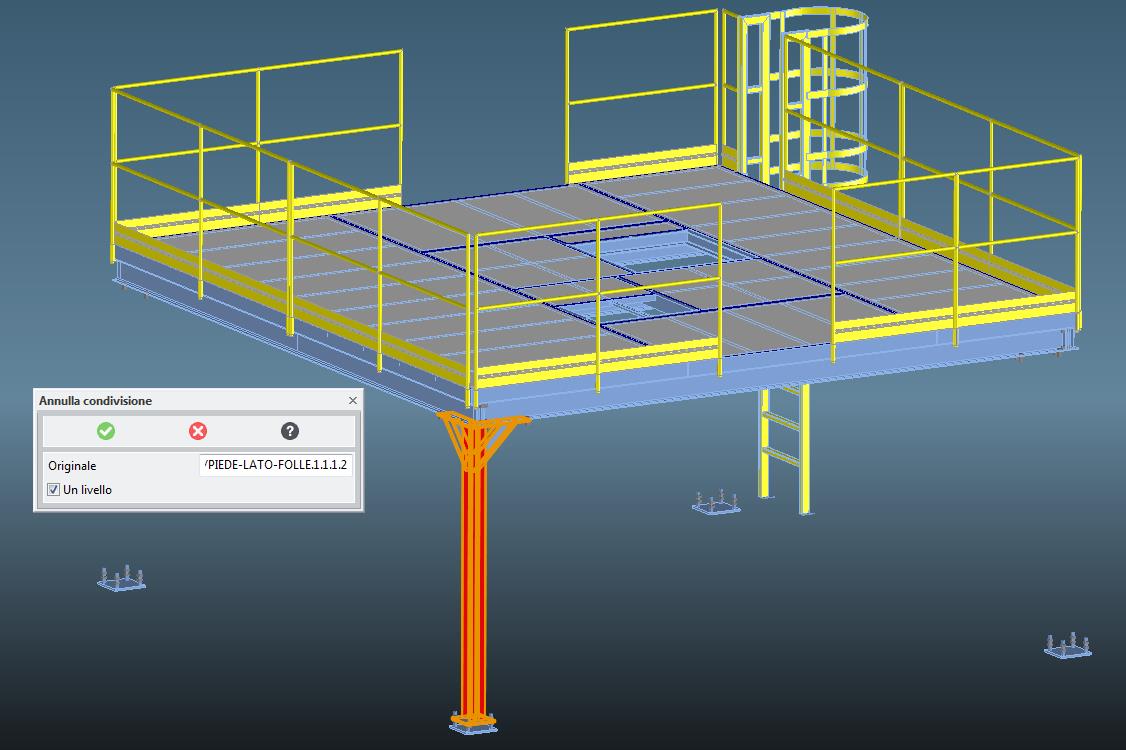Click the Originale label text
1126x750 pixels.
point(72,466)
